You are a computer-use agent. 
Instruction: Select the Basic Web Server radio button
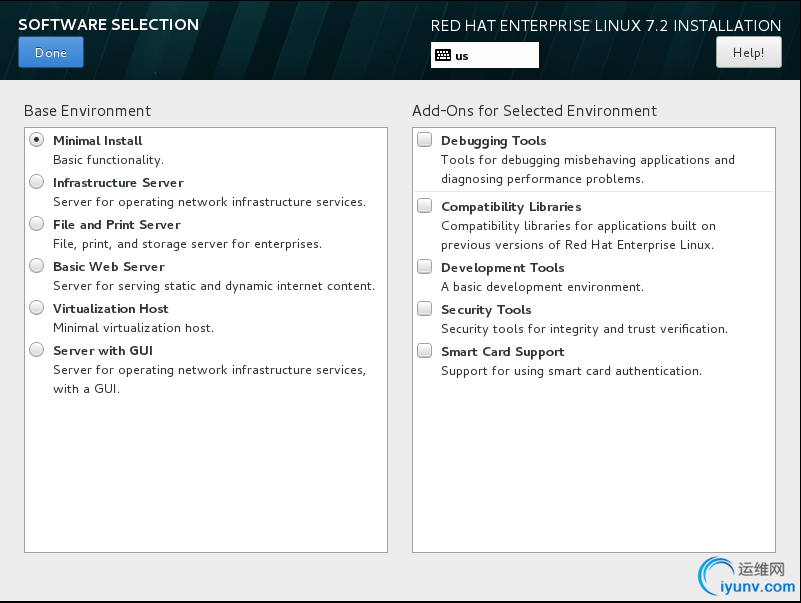click(37, 265)
